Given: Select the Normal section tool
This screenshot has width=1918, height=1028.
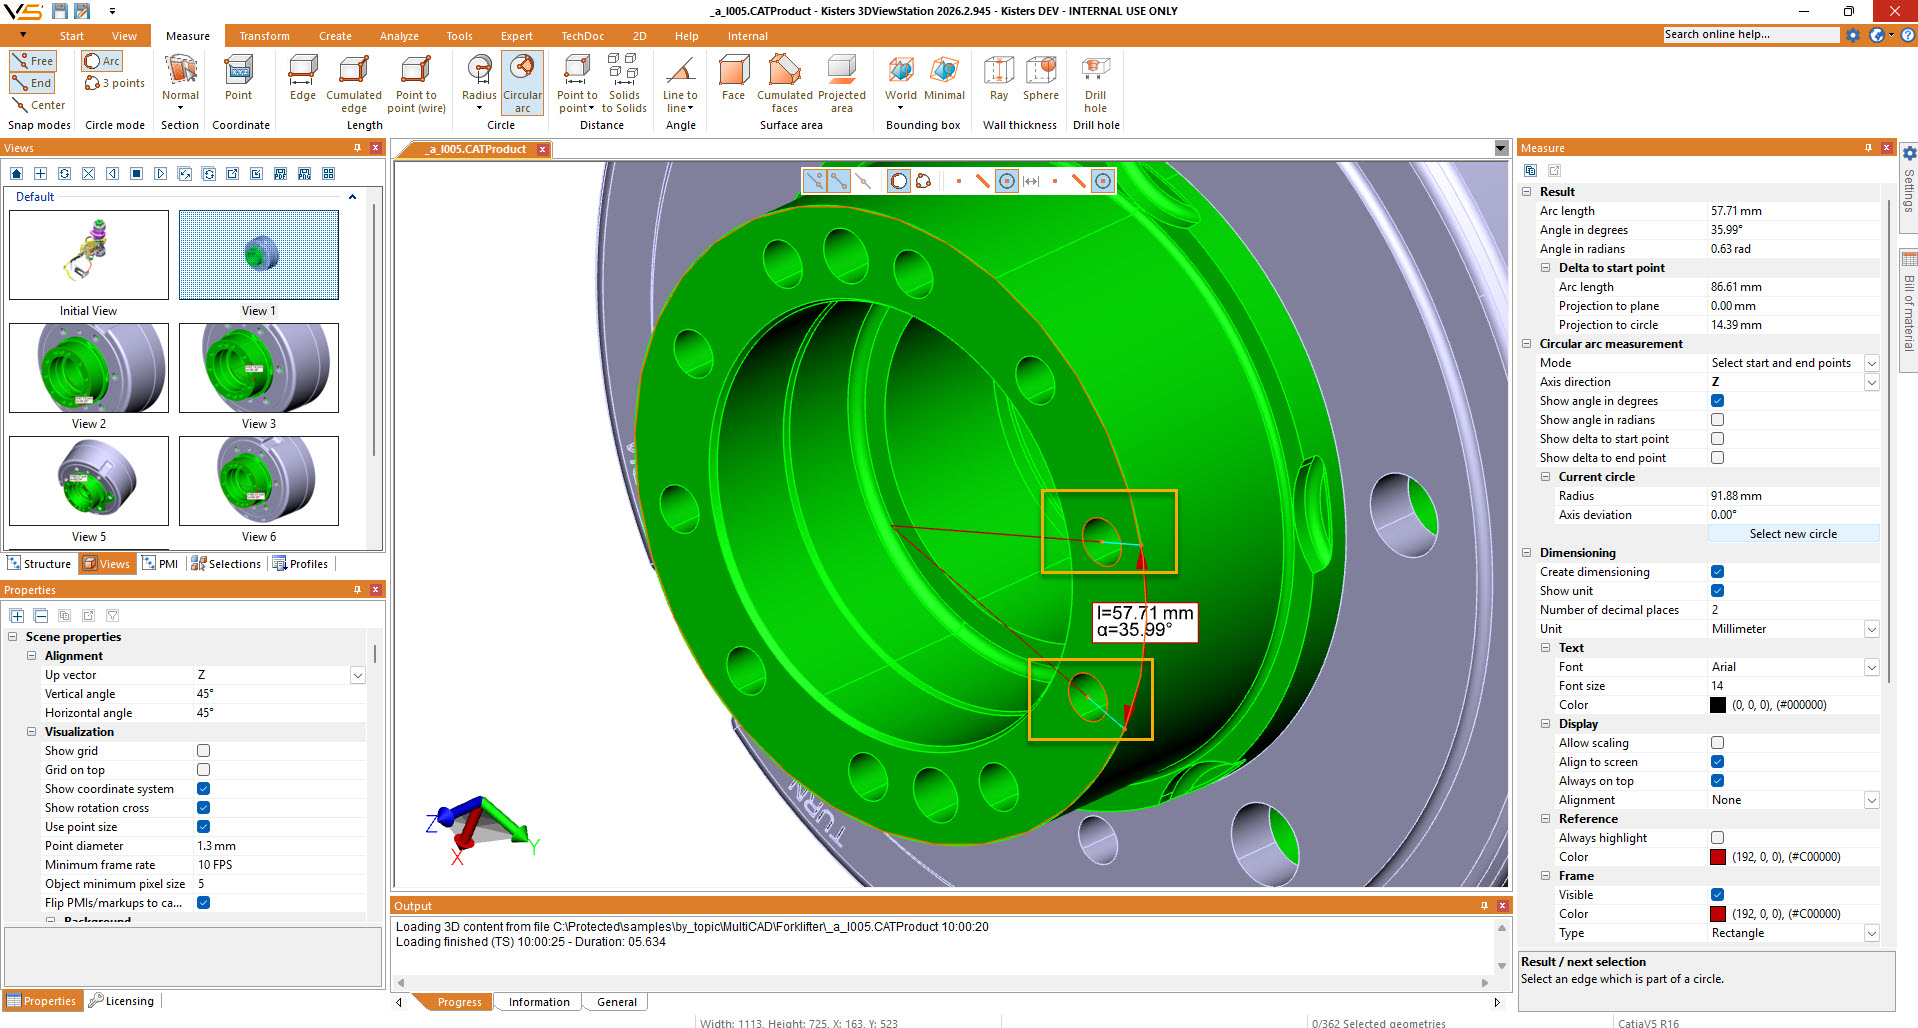Looking at the screenshot, I should tap(180, 83).
